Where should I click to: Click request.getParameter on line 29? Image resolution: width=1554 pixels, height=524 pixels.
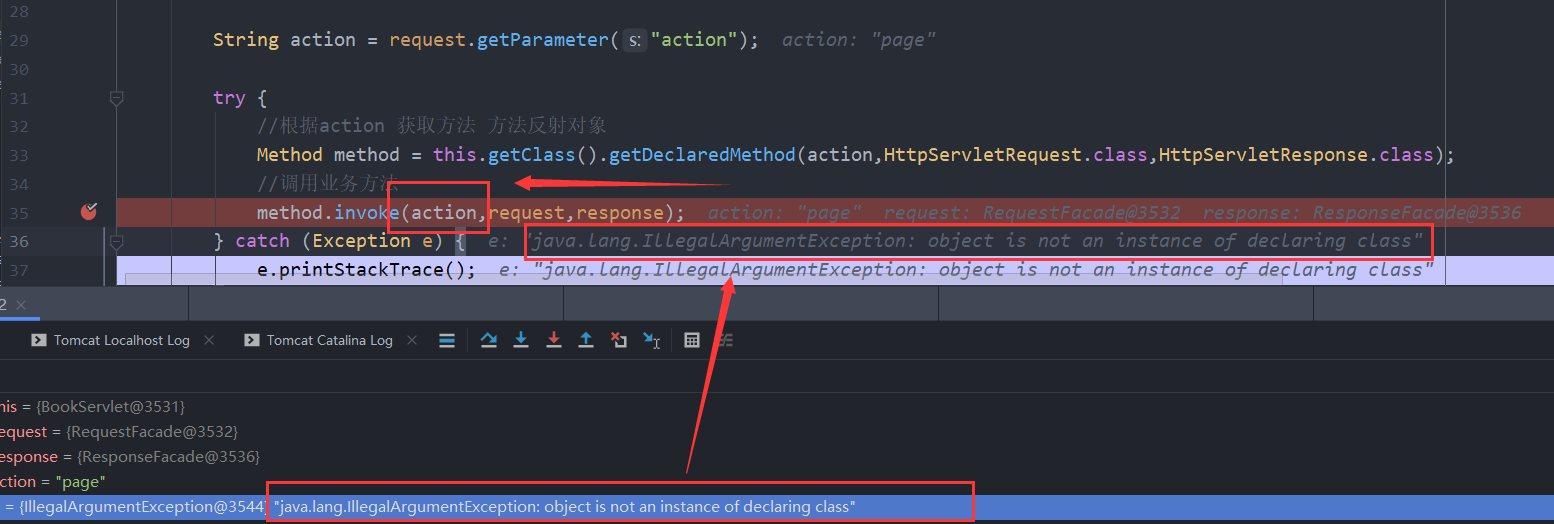(498, 40)
